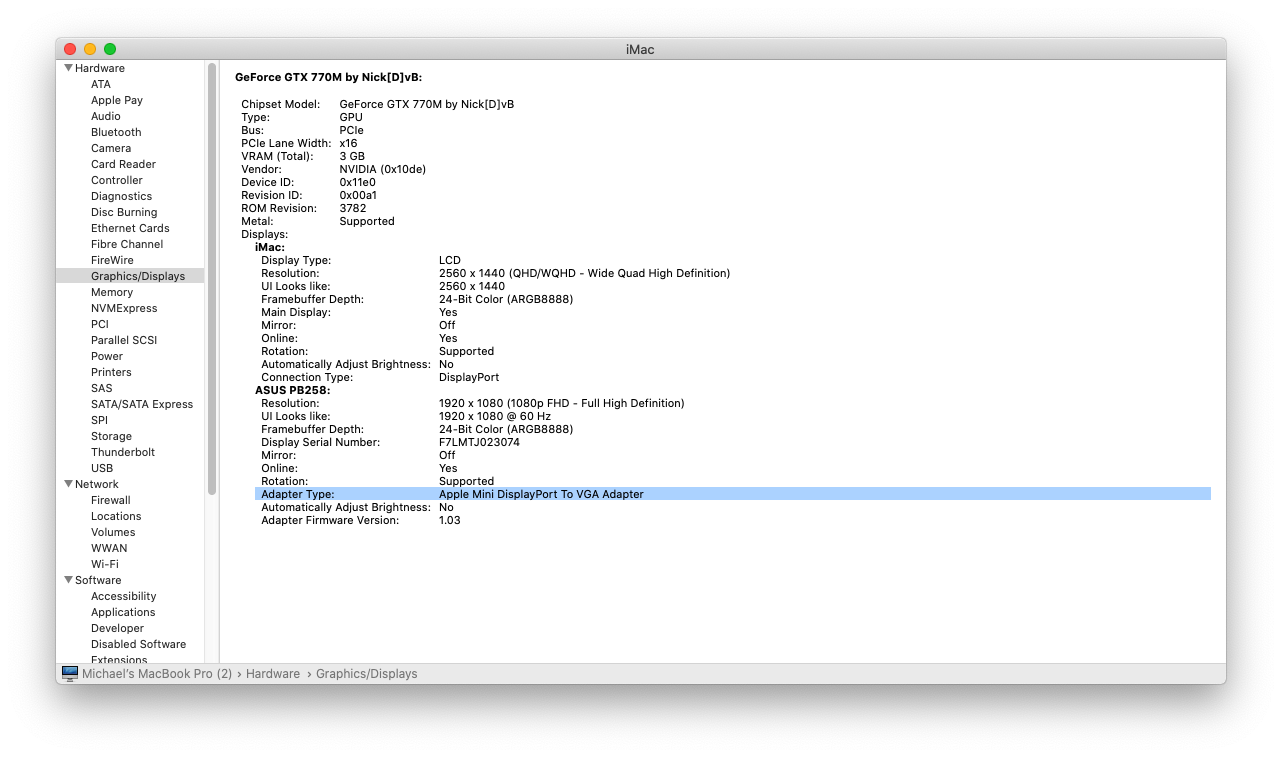
Task: Click the iMac display heading
Action: pos(270,247)
